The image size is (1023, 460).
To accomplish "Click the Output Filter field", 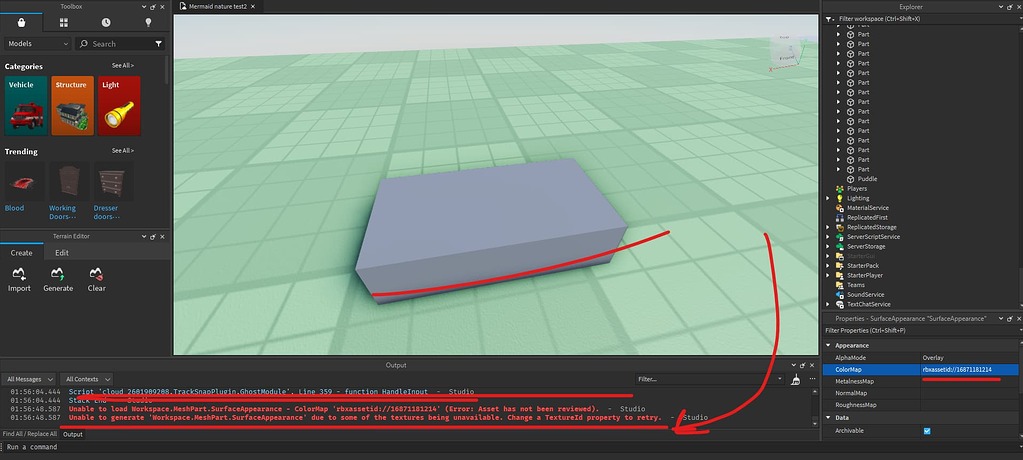I will click(710, 379).
